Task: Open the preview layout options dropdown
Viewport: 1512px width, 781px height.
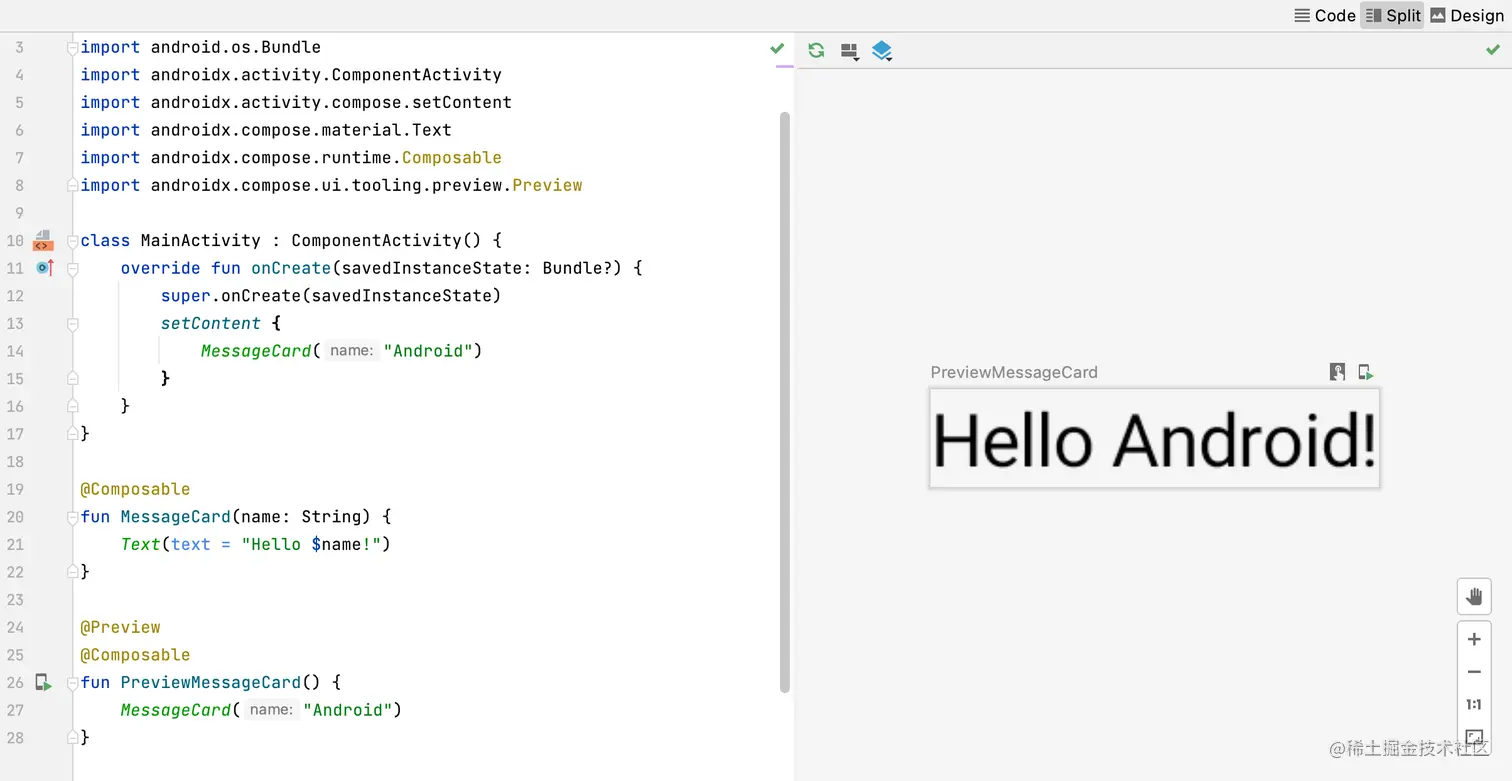Action: (x=850, y=51)
